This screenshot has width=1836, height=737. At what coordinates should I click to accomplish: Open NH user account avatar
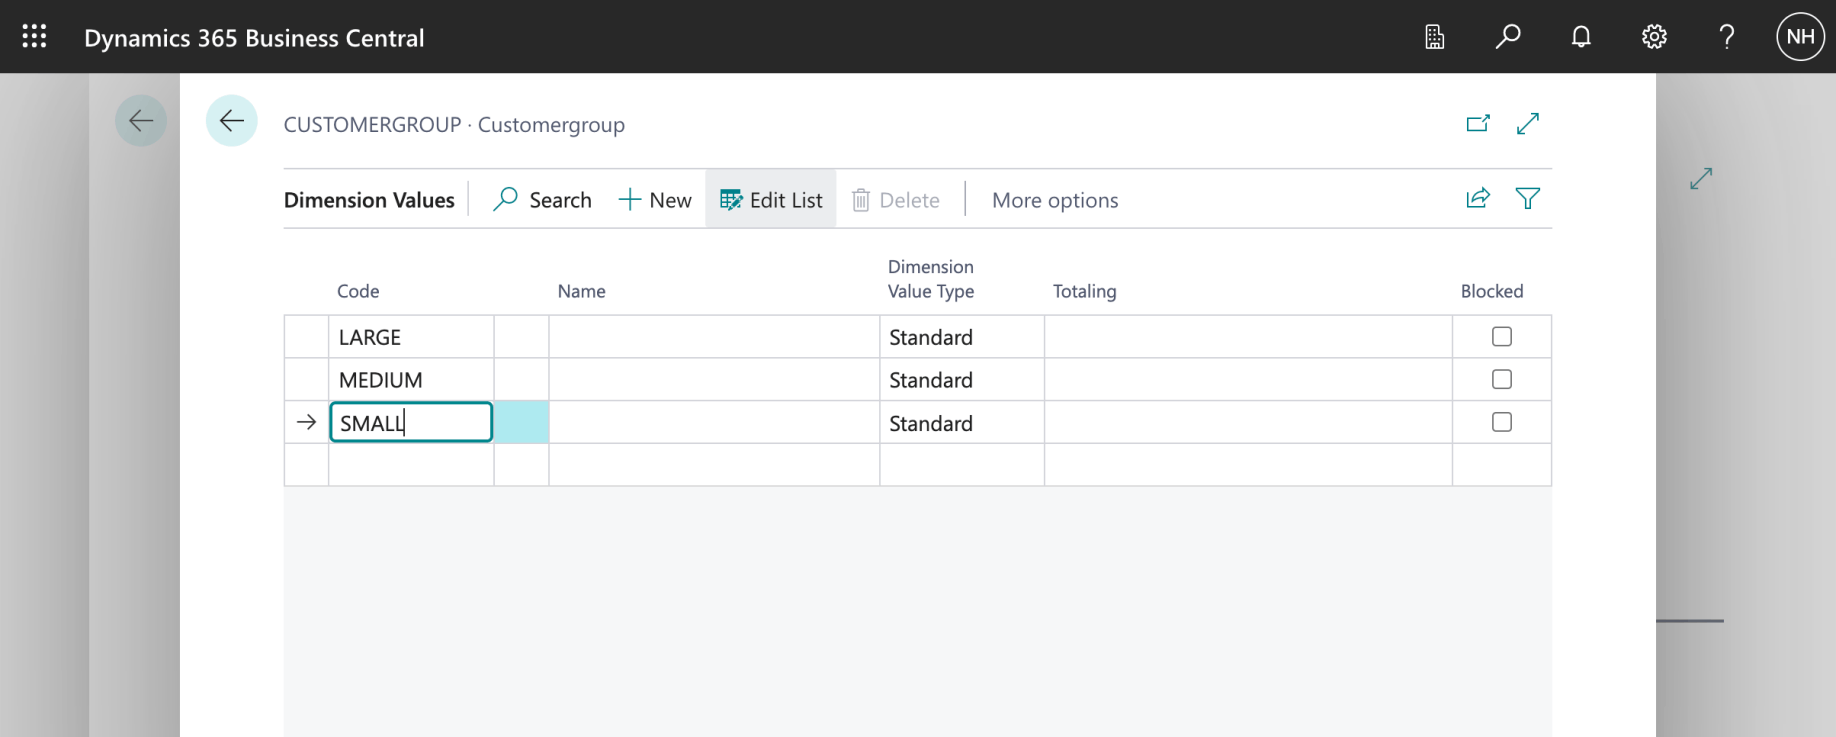point(1800,37)
